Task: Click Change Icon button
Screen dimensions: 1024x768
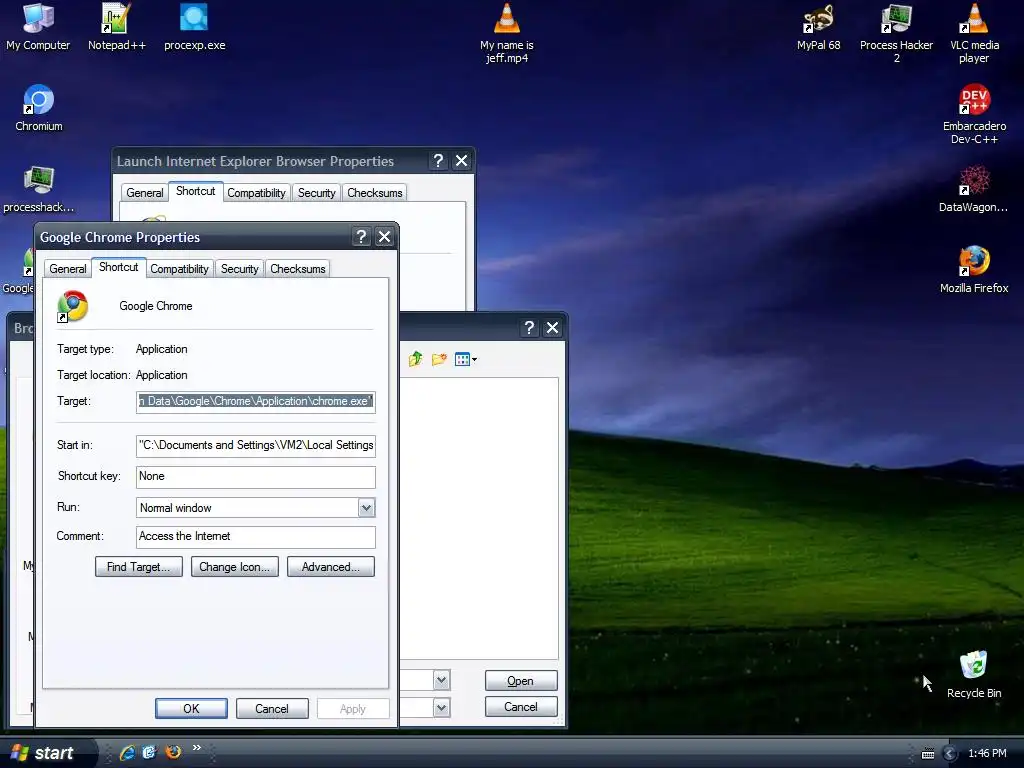Action: [234, 567]
